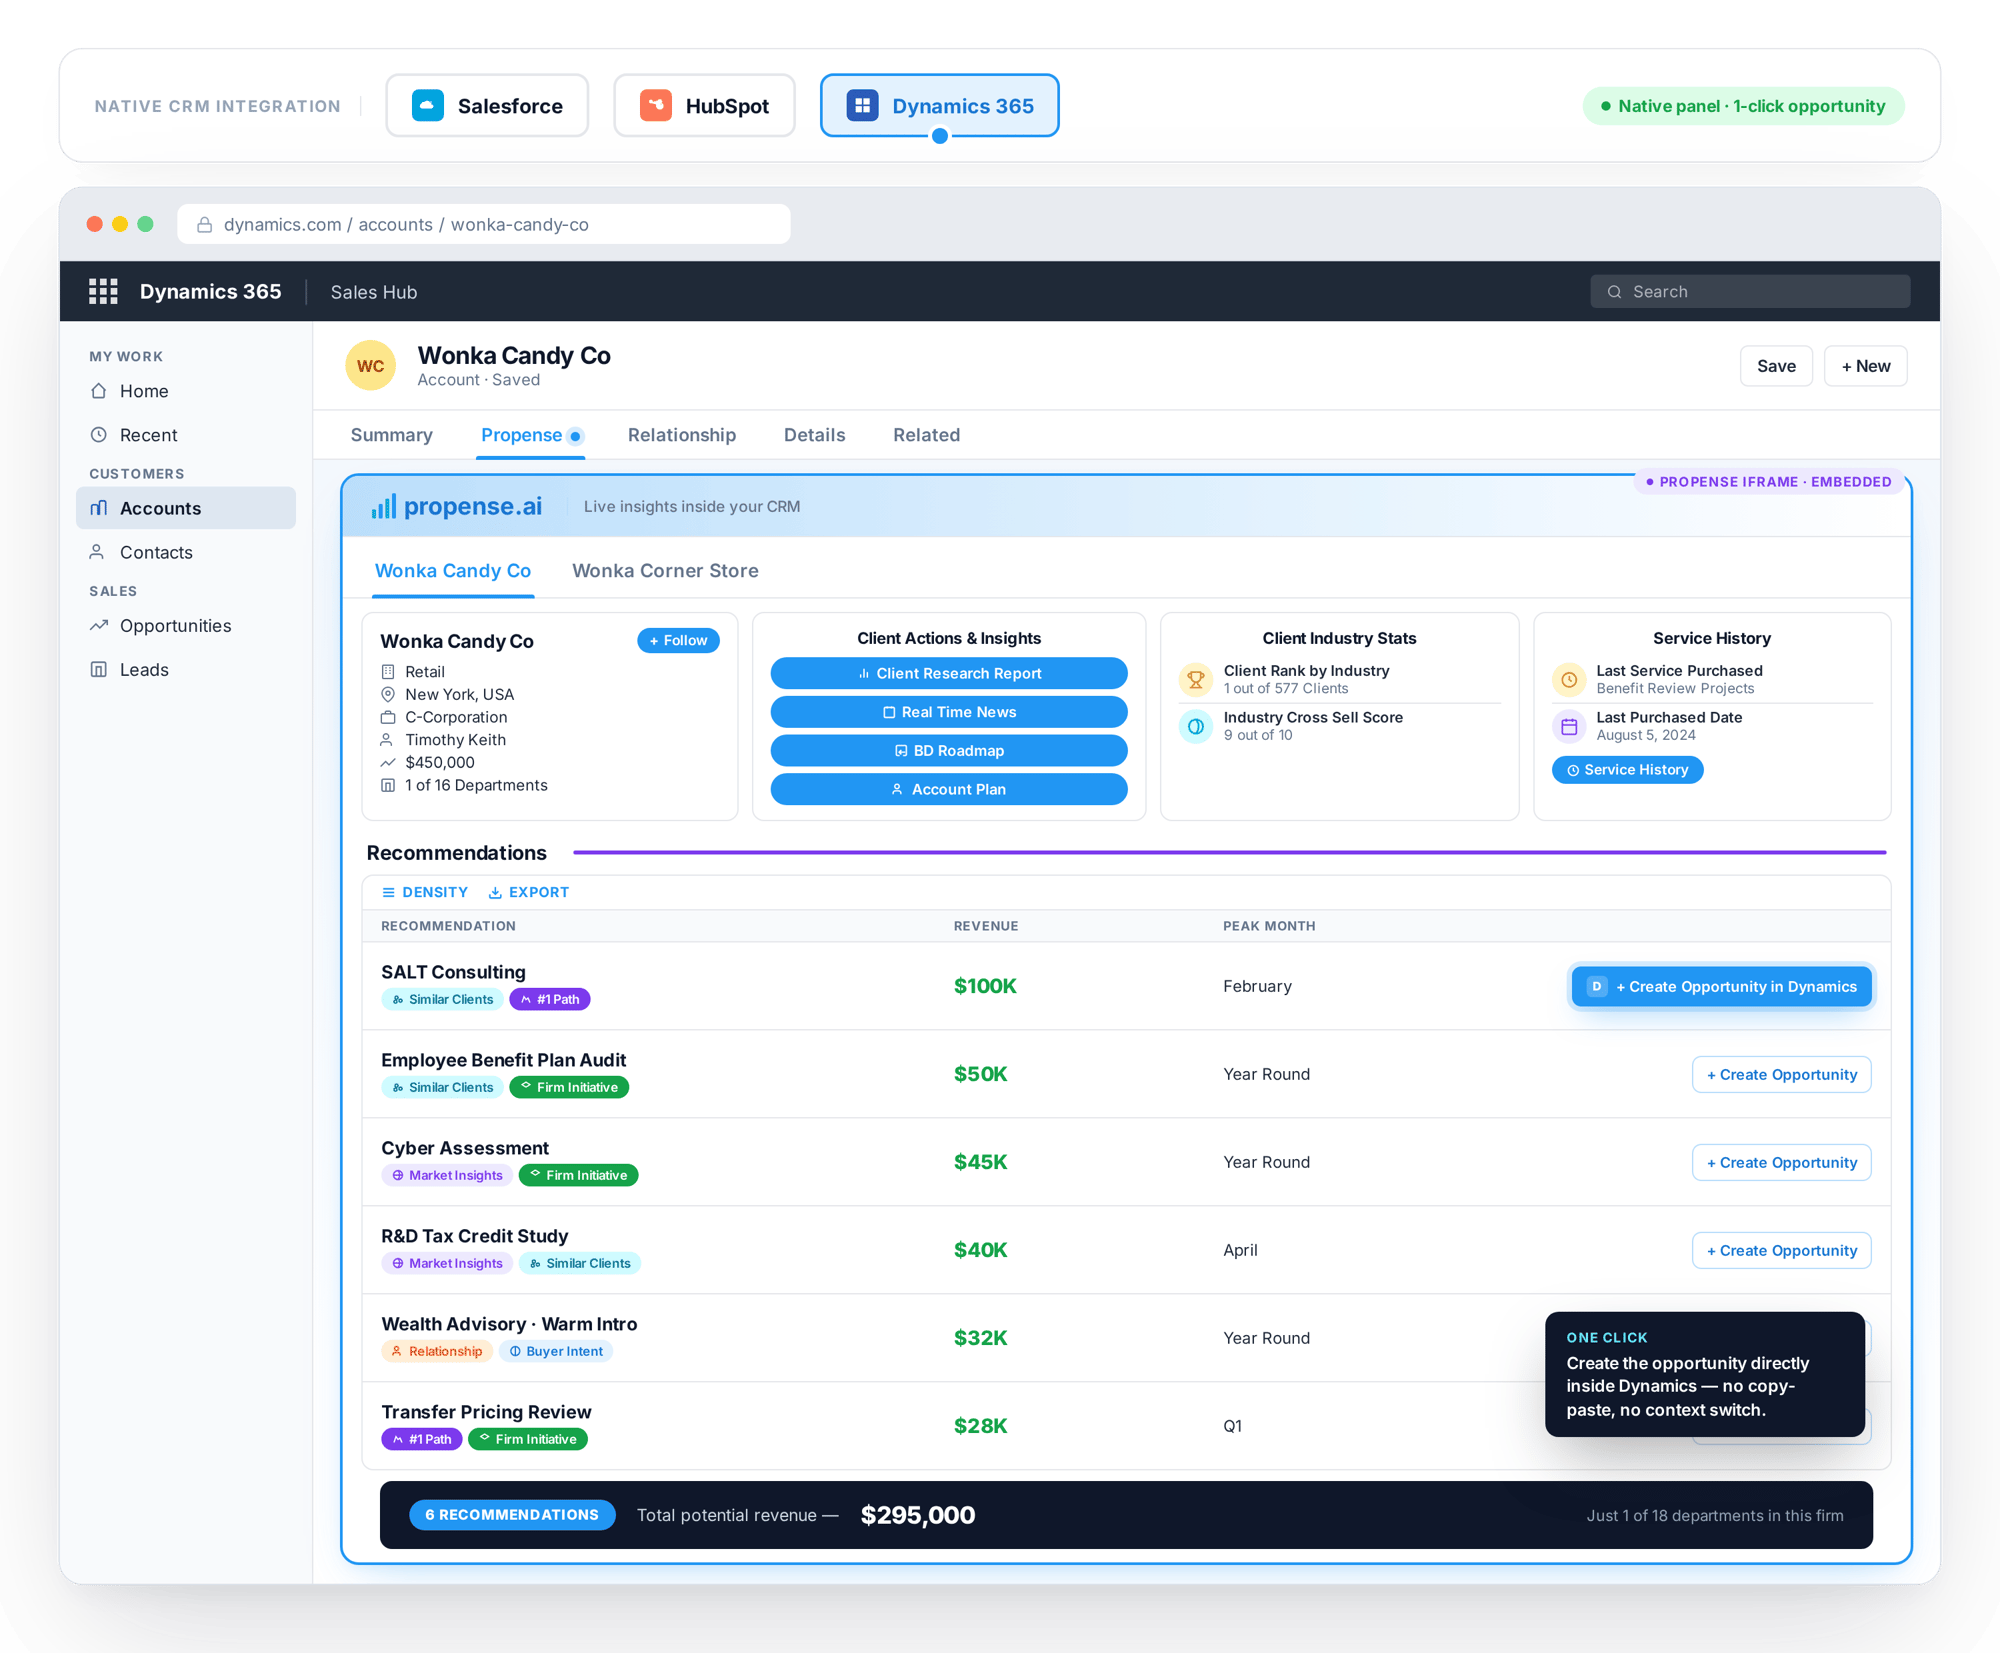The image size is (2000, 1653).
Task: Open the Client Research Report
Action: click(x=949, y=673)
